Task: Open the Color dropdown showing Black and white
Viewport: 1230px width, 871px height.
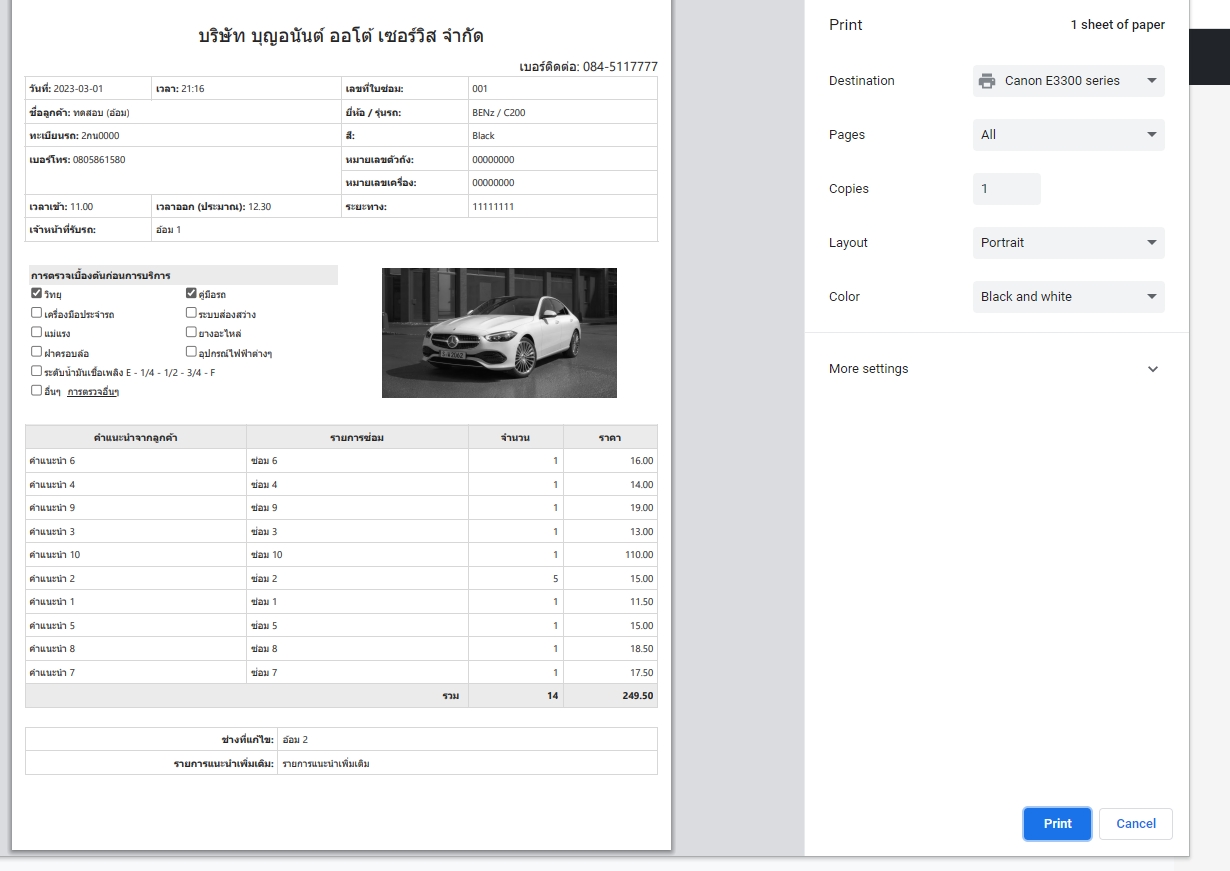Action: pos(1068,297)
